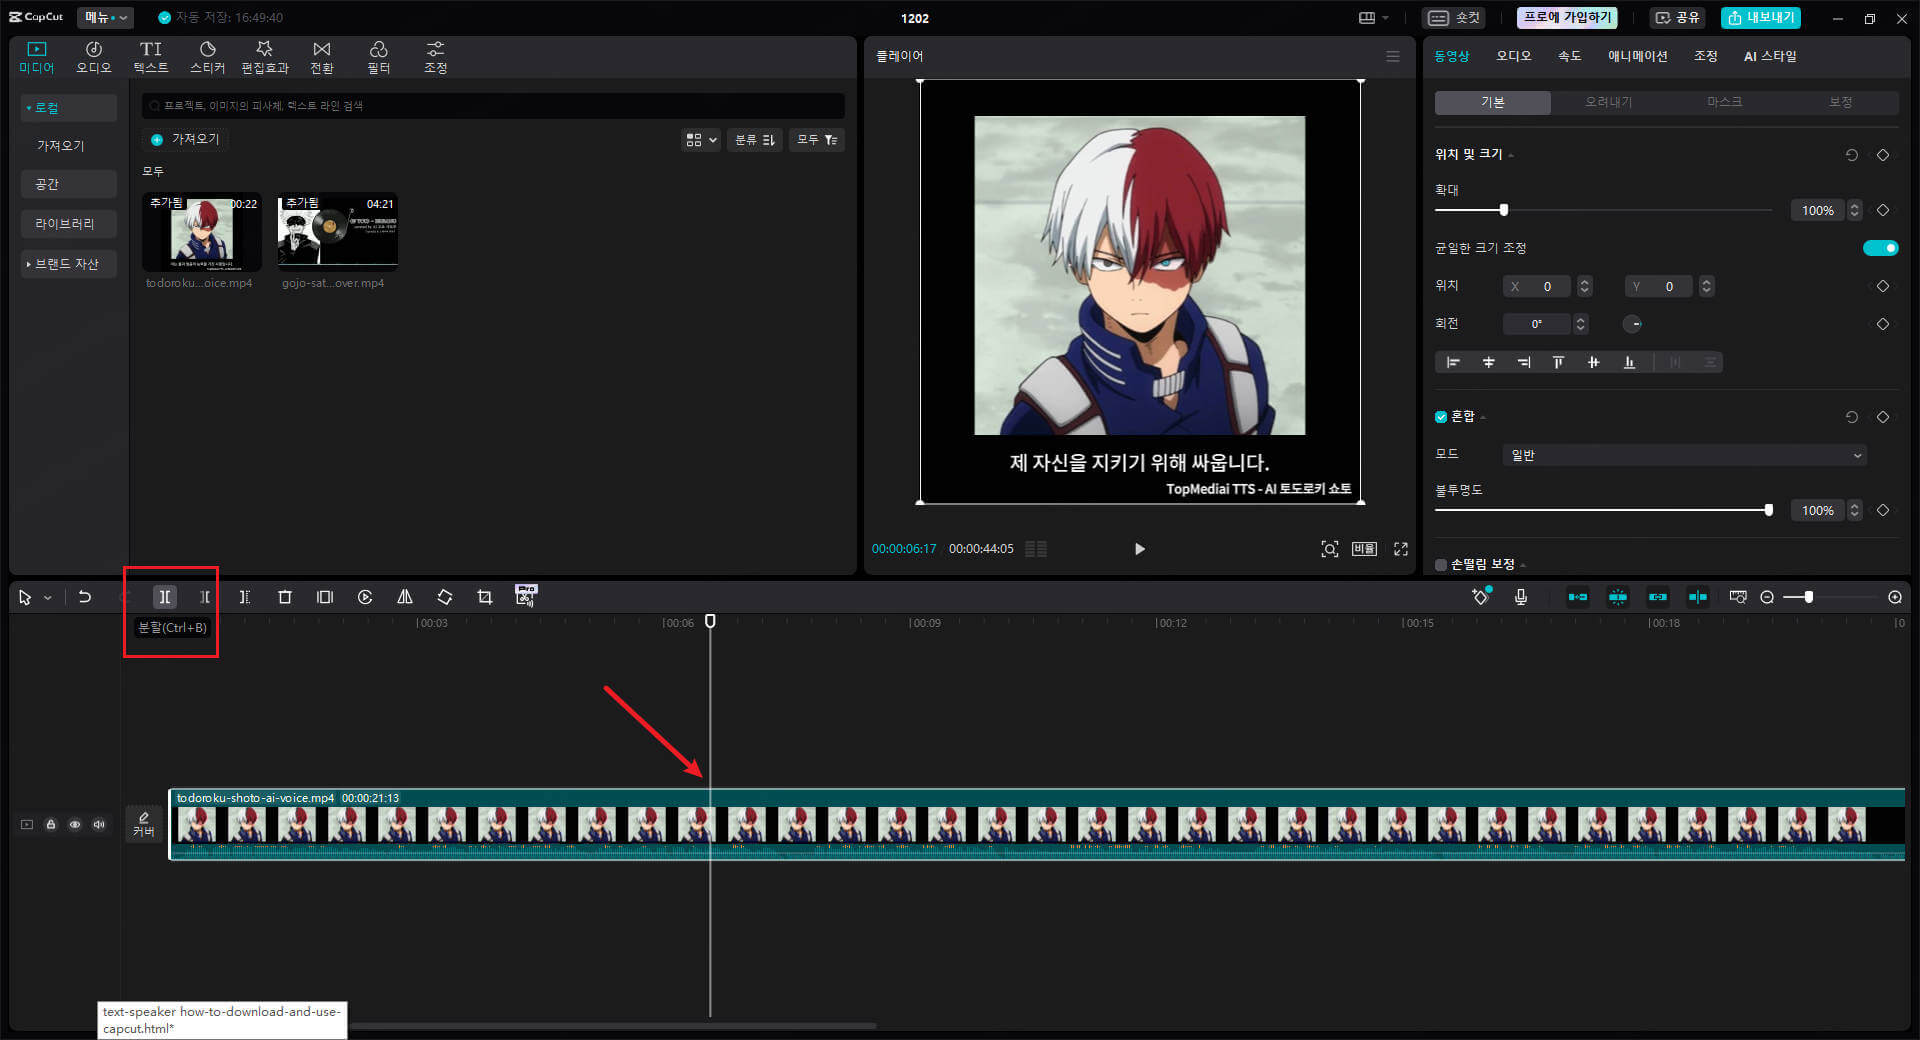Click keyframe diamond next to 확대 scale

pyautogui.click(x=1883, y=210)
